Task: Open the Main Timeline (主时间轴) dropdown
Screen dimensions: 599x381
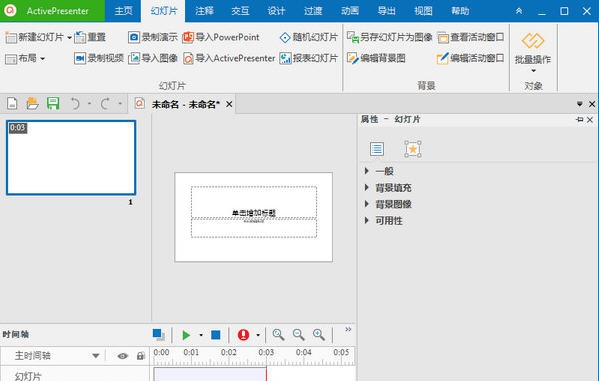Action: point(96,356)
